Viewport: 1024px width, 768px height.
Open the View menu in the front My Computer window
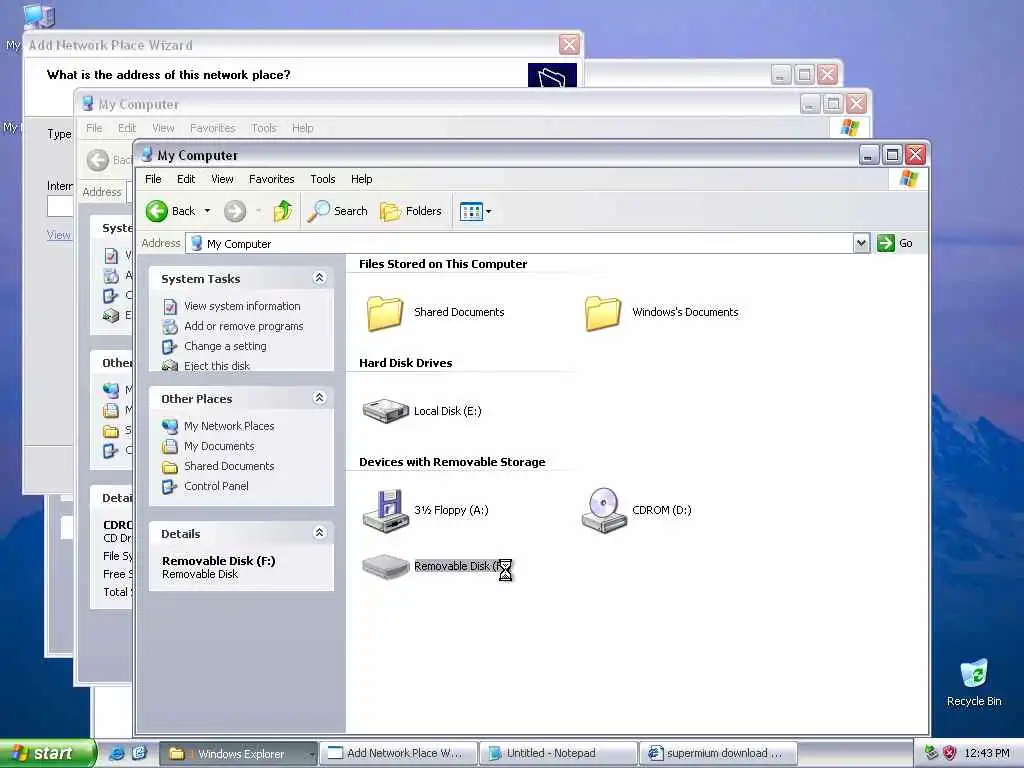click(222, 179)
